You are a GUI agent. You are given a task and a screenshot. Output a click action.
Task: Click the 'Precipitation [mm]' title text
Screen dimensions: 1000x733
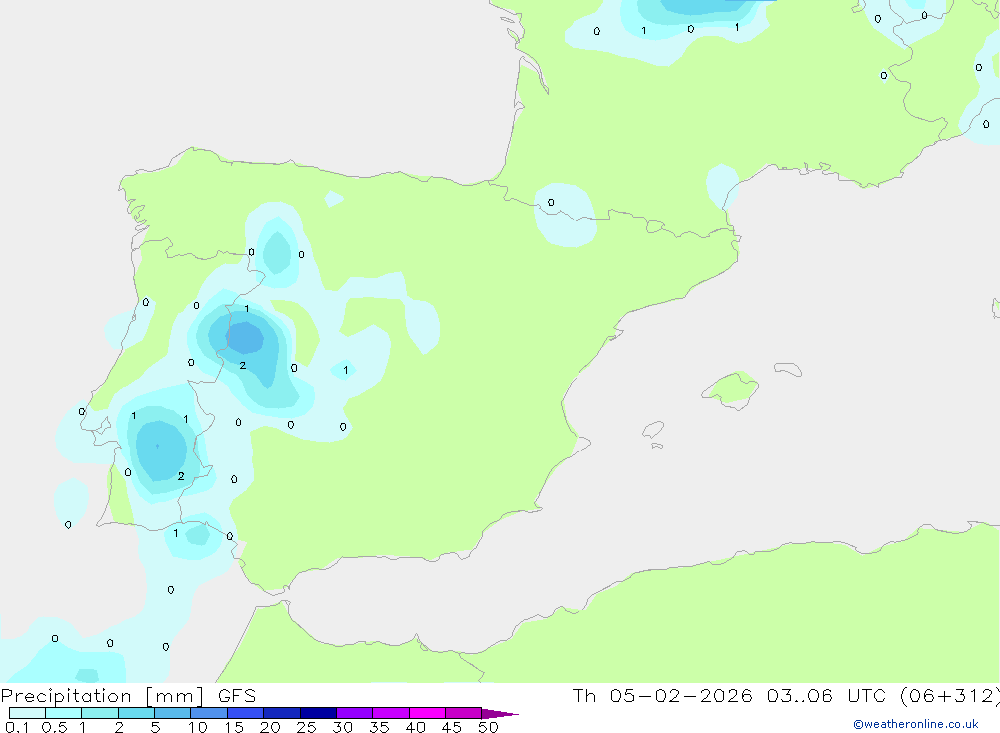103,696
